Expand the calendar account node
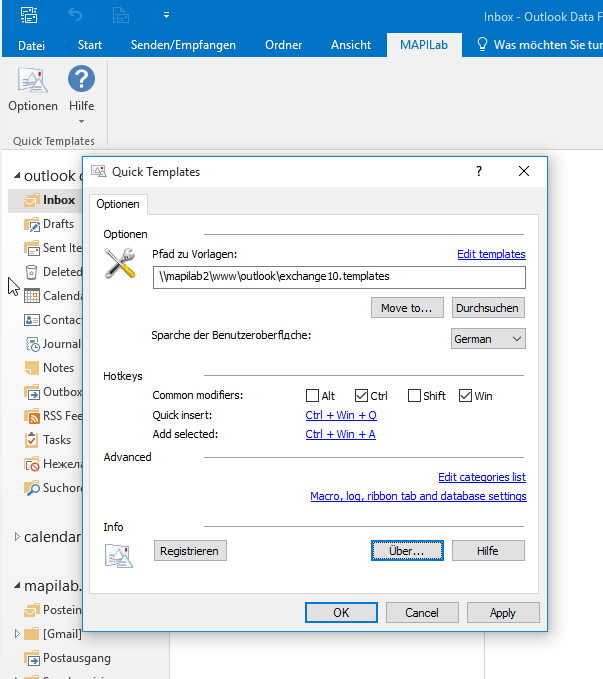The width and height of the screenshot is (603, 679). point(17,537)
